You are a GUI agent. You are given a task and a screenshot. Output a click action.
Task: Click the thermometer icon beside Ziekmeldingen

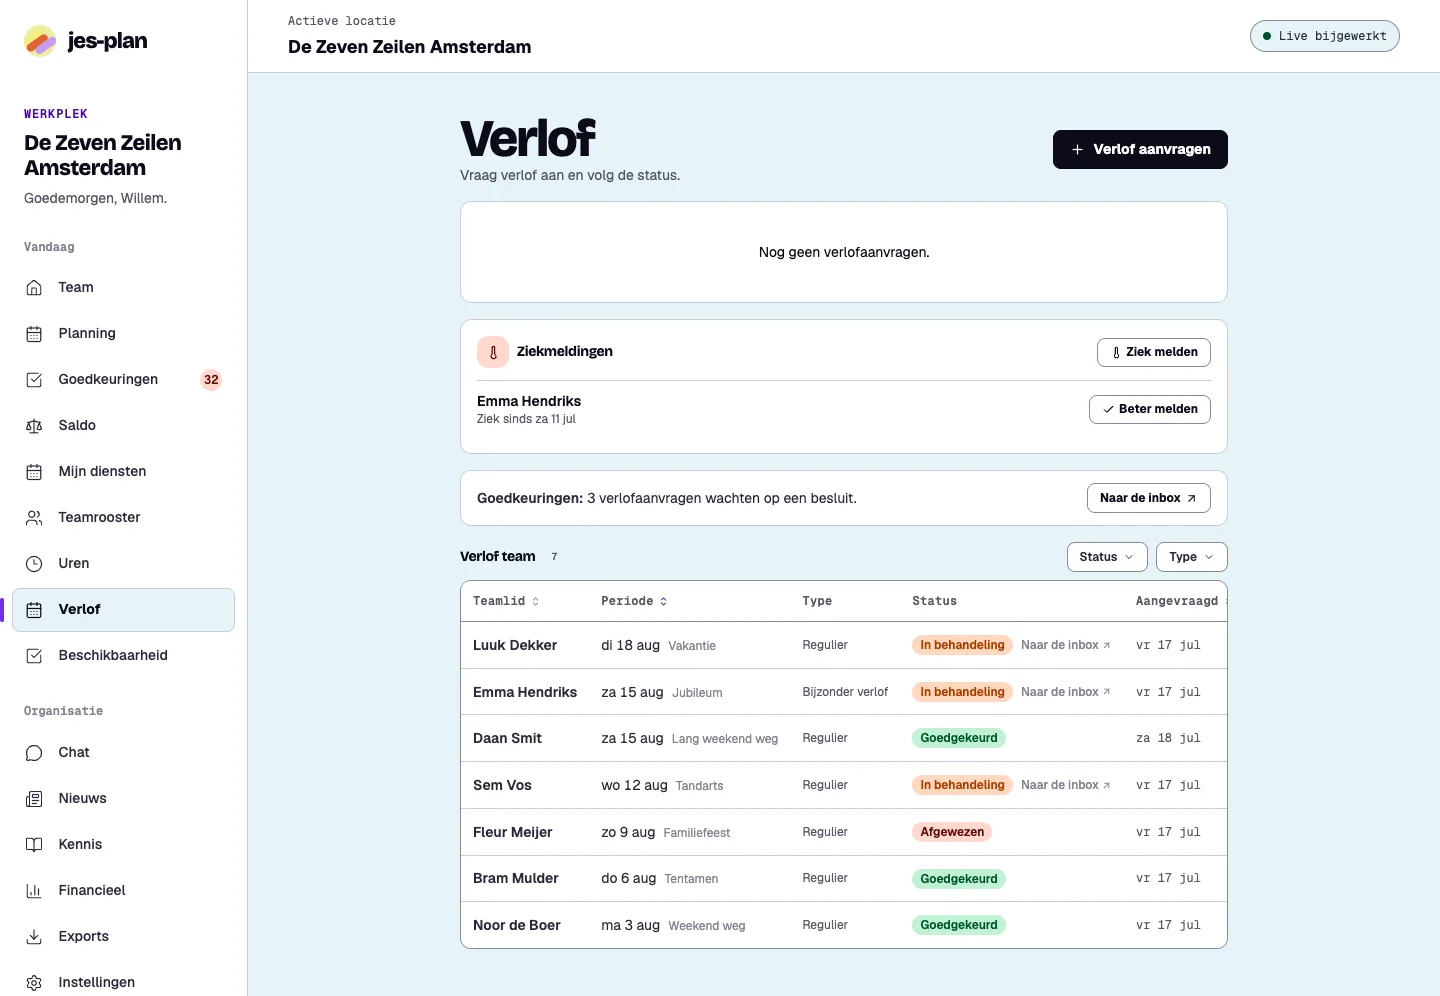coord(493,352)
